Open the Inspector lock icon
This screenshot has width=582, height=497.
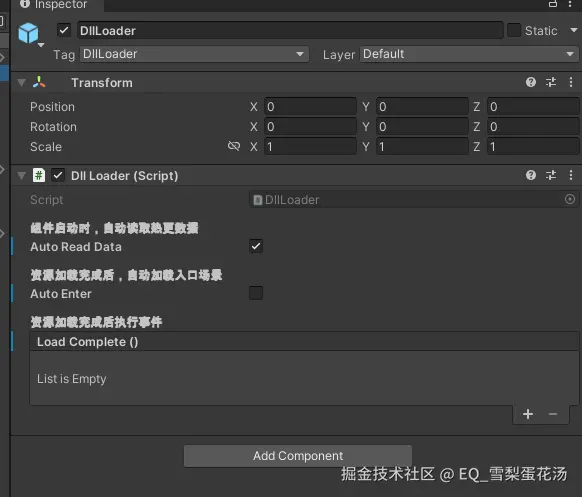[553, 4]
